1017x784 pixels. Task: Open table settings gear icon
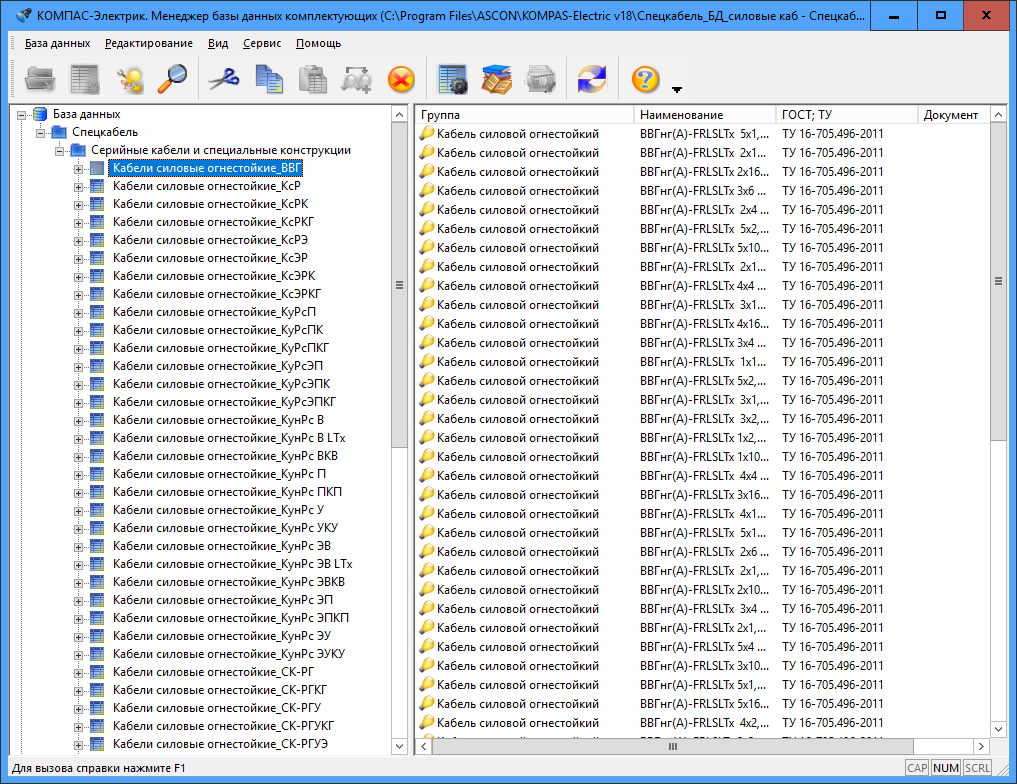(x=453, y=79)
